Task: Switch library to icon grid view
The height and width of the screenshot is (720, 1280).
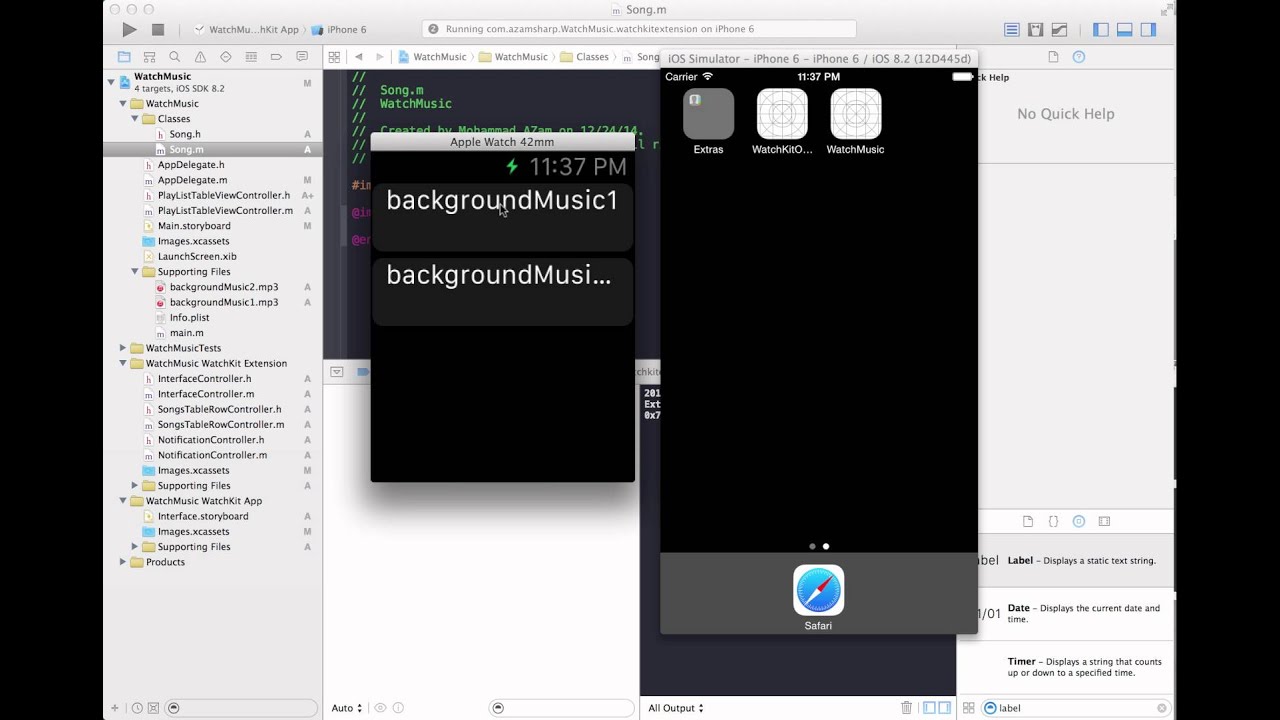Action: coord(968,708)
